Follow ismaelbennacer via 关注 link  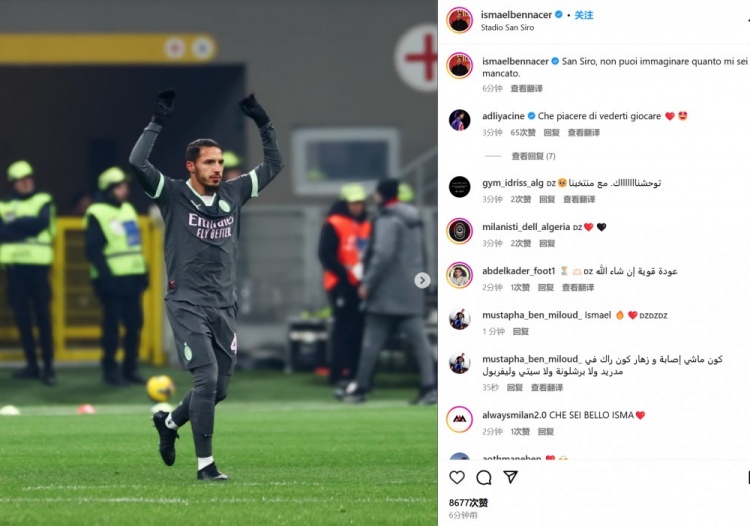point(584,15)
